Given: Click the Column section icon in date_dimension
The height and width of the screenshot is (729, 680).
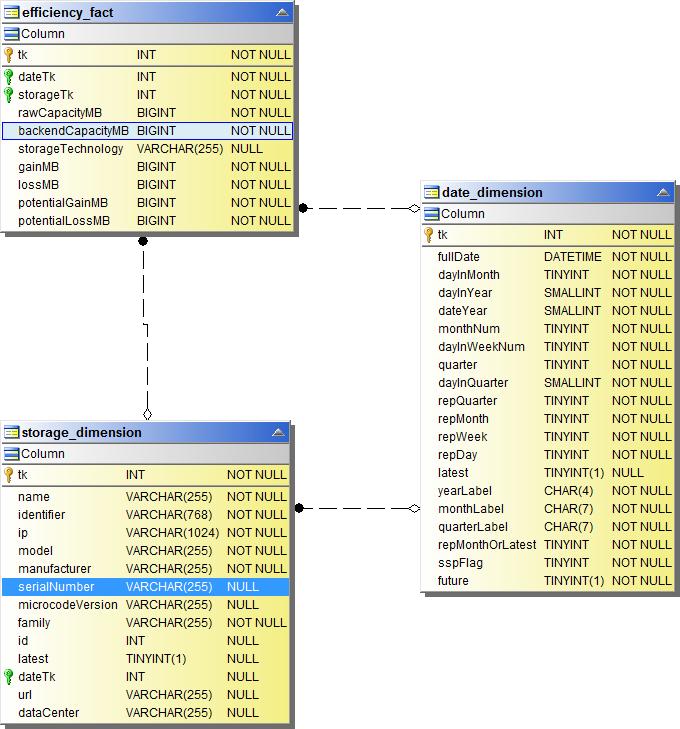Looking at the screenshot, I should click(x=431, y=214).
